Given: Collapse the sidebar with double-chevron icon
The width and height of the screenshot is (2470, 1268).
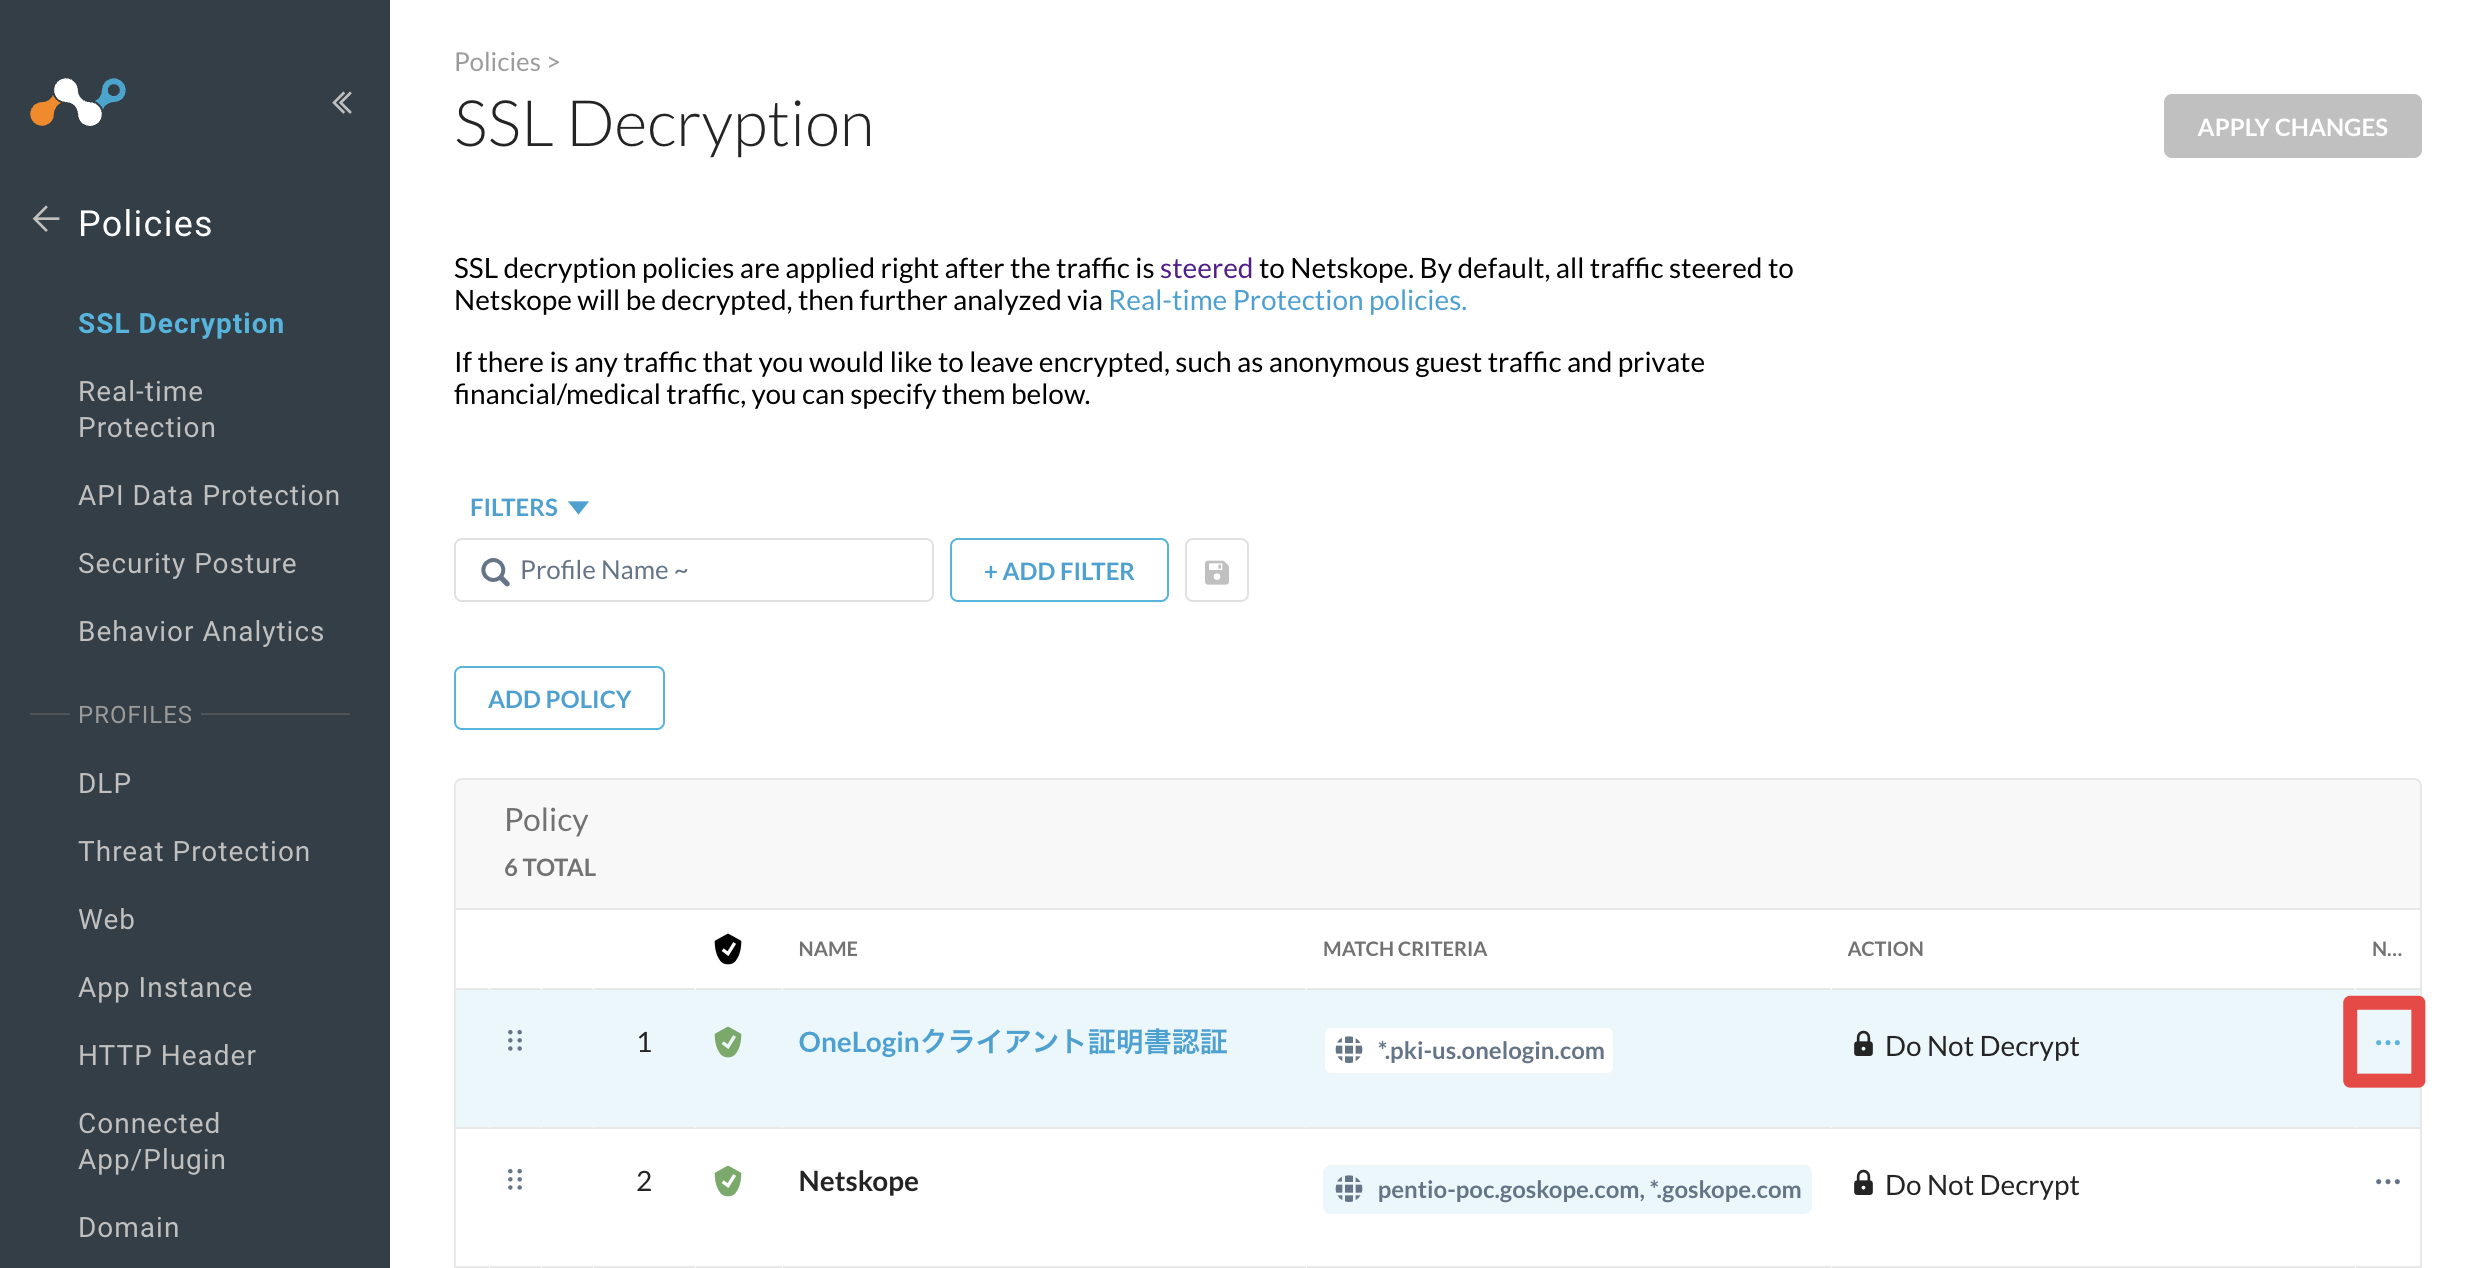Looking at the screenshot, I should (342, 102).
